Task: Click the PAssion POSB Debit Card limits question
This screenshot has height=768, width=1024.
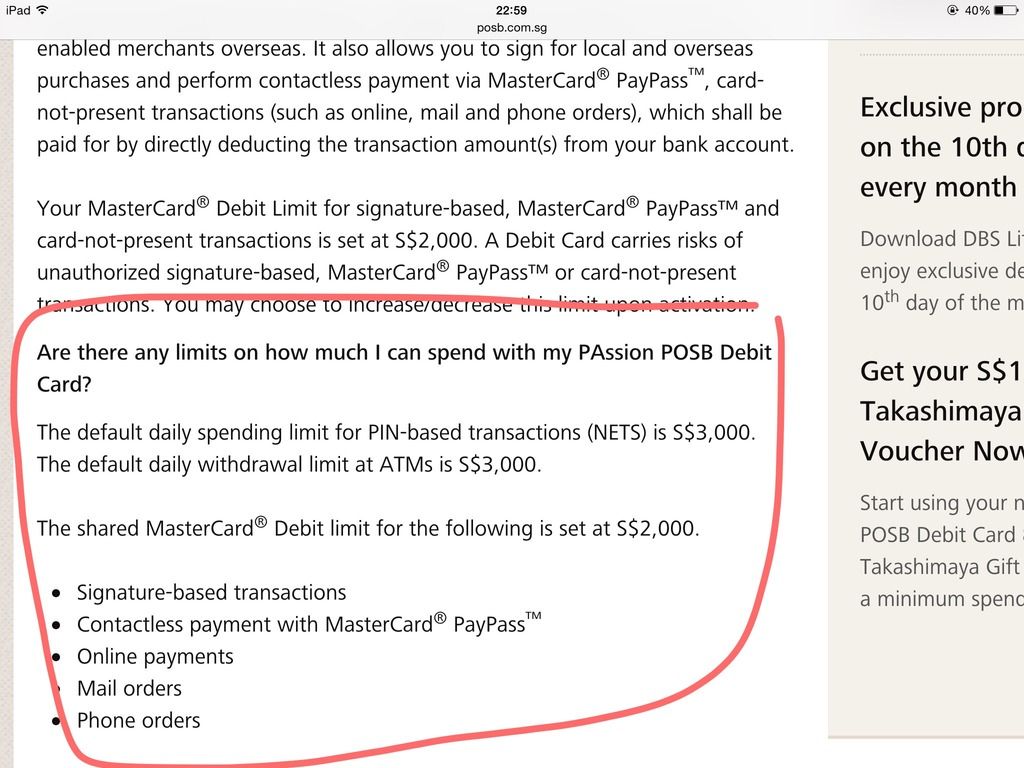Action: [x=404, y=369]
